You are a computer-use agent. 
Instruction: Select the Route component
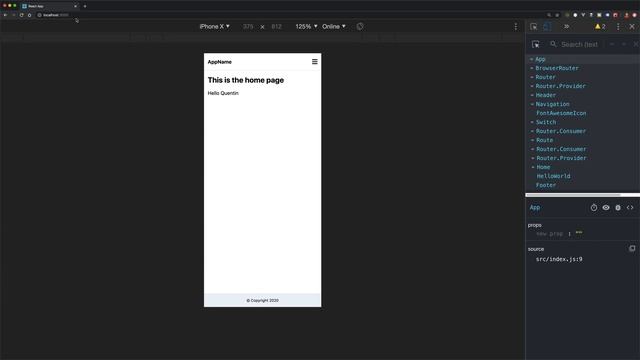coord(544,140)
